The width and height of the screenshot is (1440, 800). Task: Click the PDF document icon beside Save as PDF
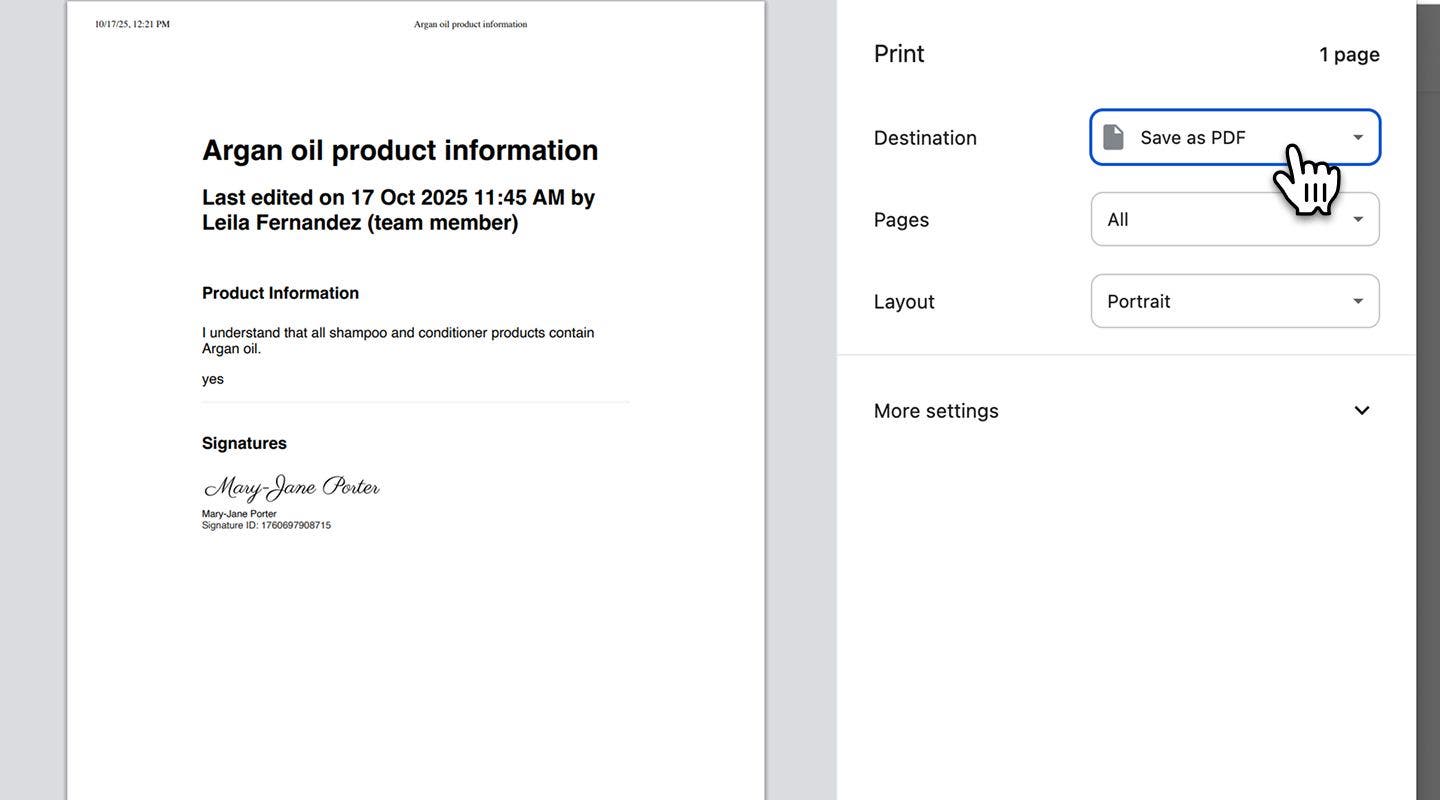[1113, 136]
